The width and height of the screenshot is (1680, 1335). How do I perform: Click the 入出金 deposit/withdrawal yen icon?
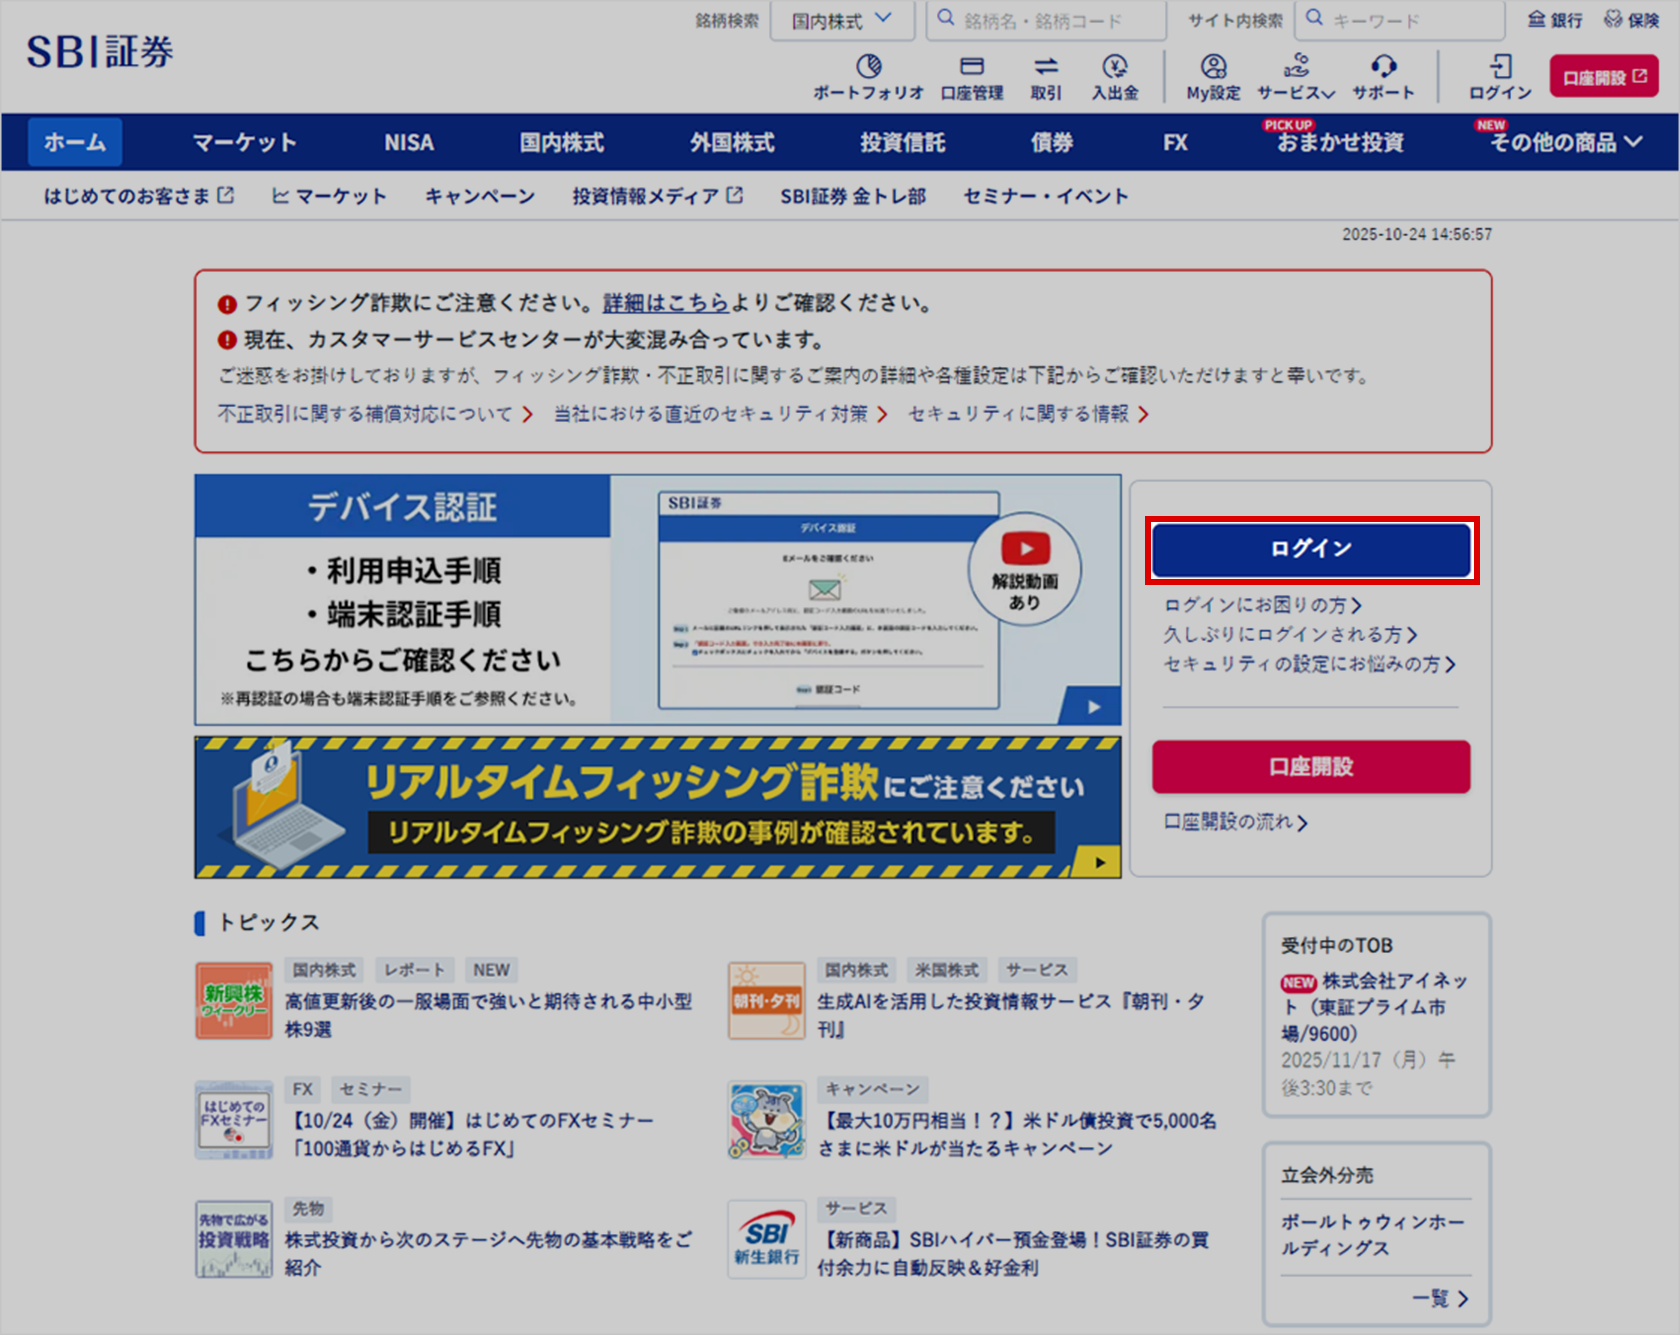pyautogui.click(x=1115, y=67)
